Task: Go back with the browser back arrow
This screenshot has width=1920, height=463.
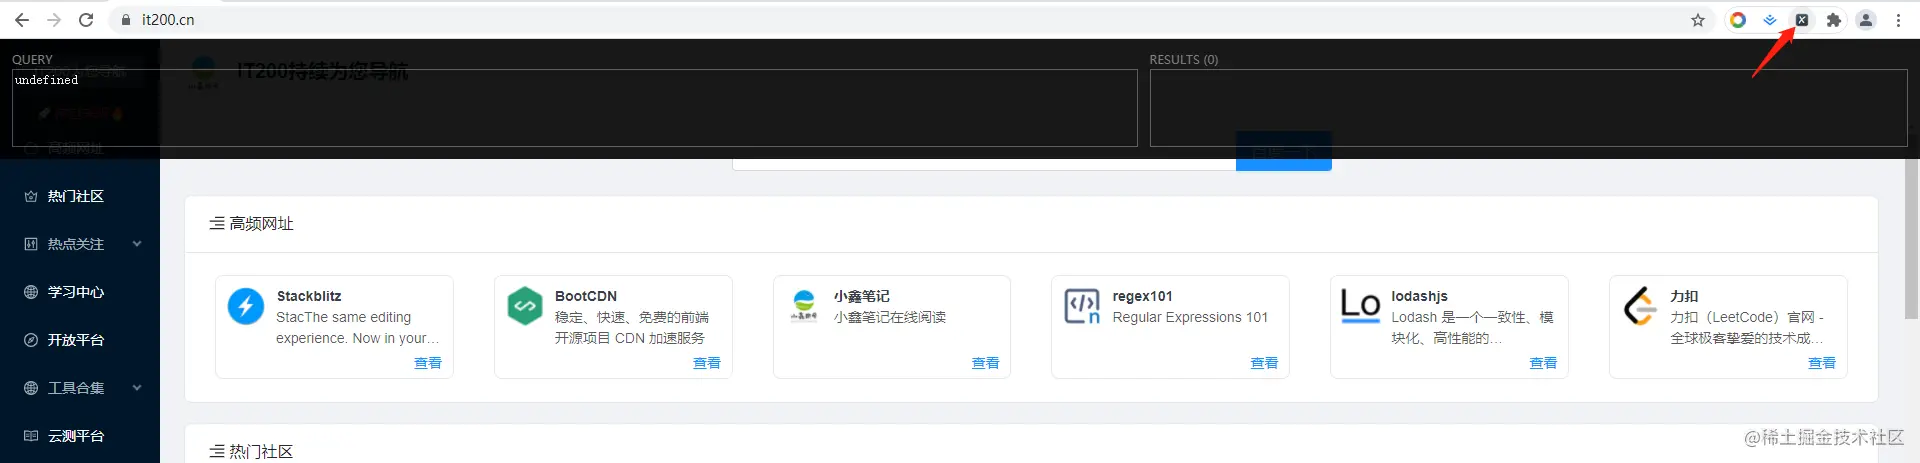Action: point(22,20)
